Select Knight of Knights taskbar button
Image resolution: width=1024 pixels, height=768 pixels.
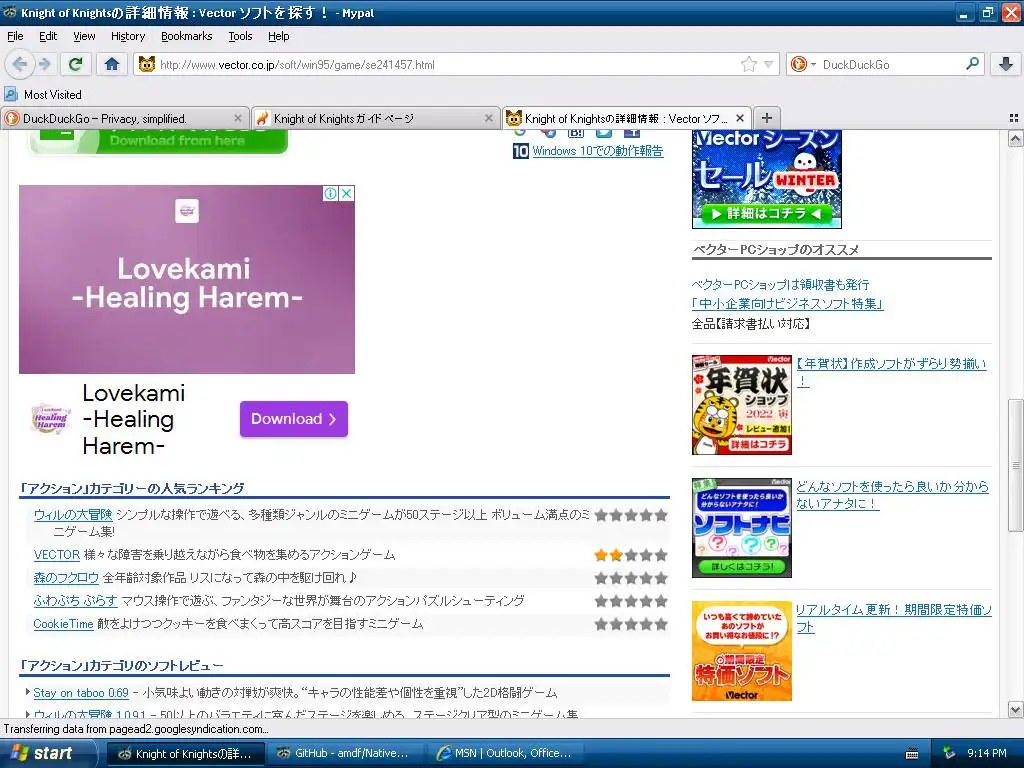pos(186,753)
